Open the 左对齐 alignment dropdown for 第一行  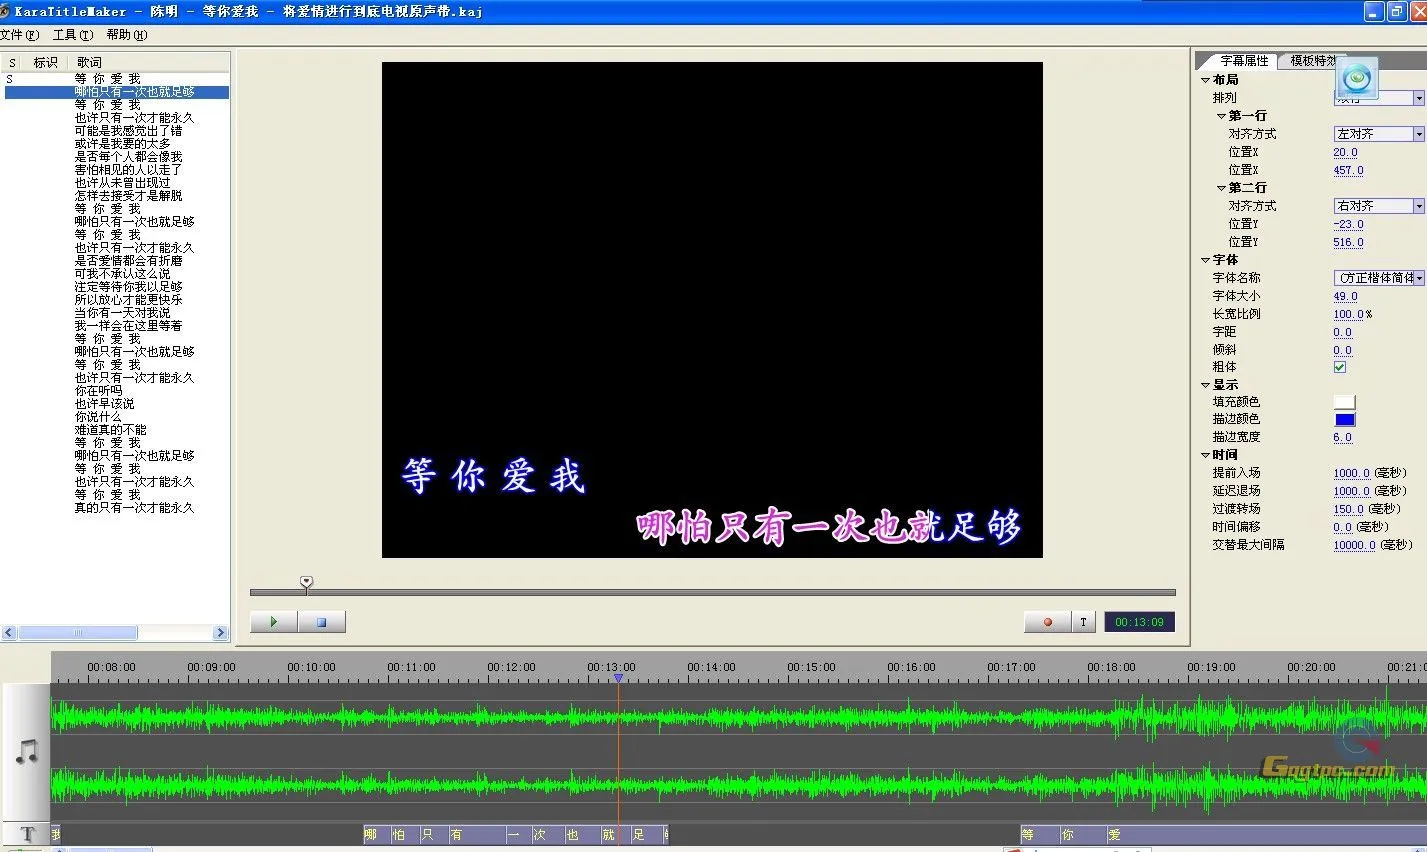[1419, 133]
